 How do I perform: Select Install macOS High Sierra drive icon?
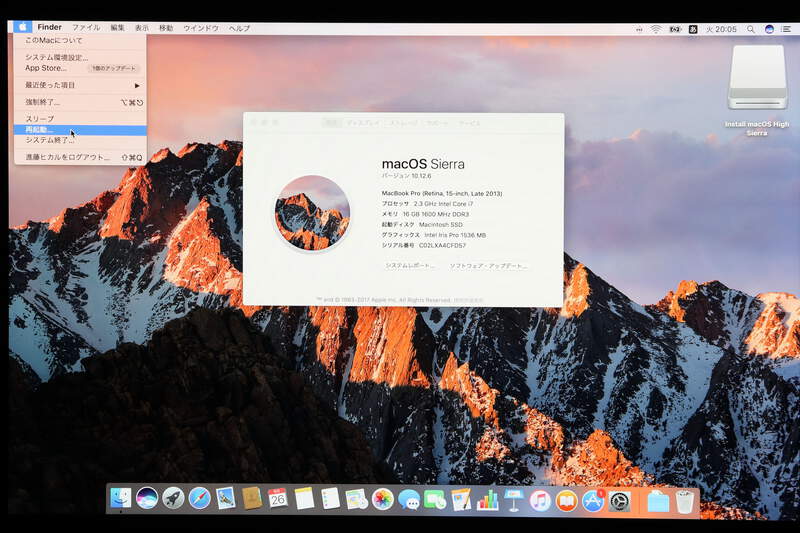point(758,78)
